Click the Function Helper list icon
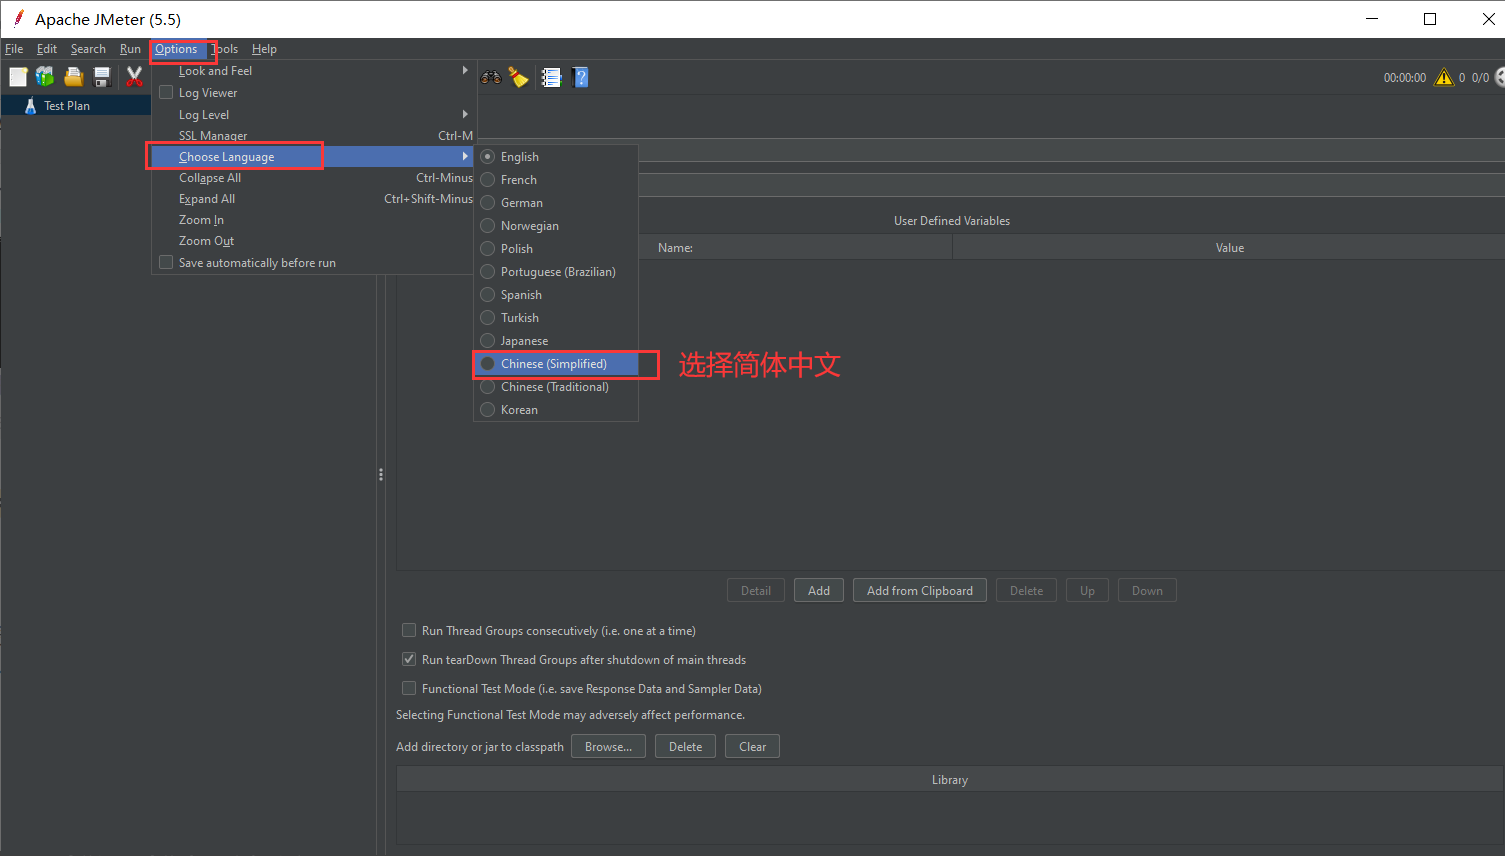 coord(551,77)
